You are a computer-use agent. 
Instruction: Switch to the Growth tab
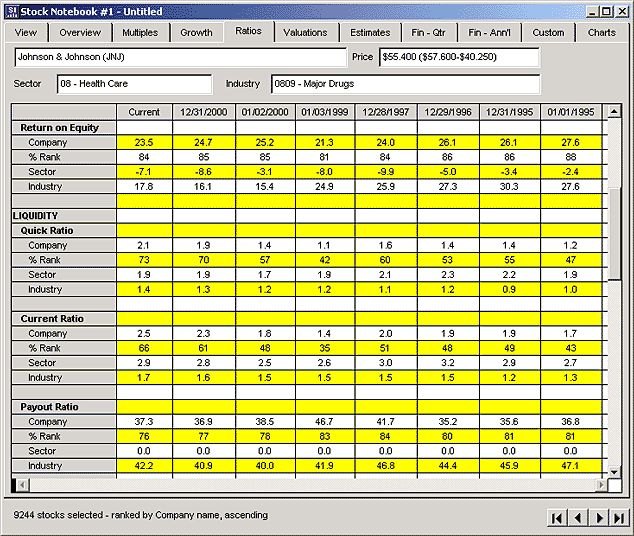pyautogui.click(x=196, y=32)
